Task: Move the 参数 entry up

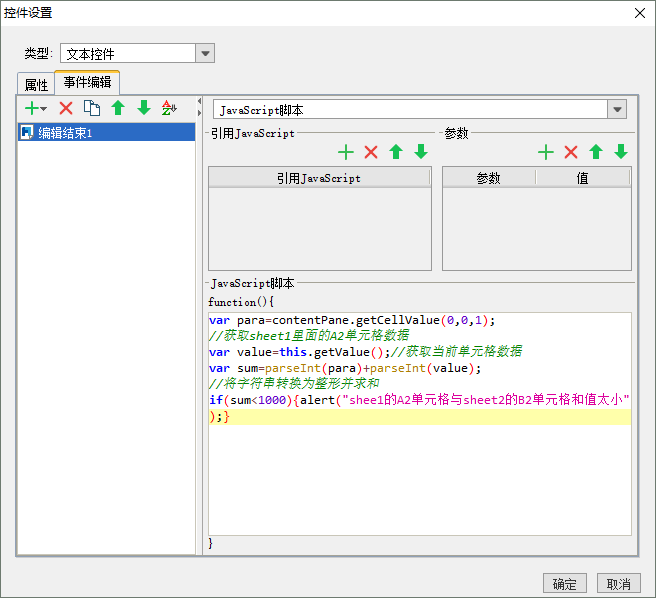Action: (x=596, y=152)
